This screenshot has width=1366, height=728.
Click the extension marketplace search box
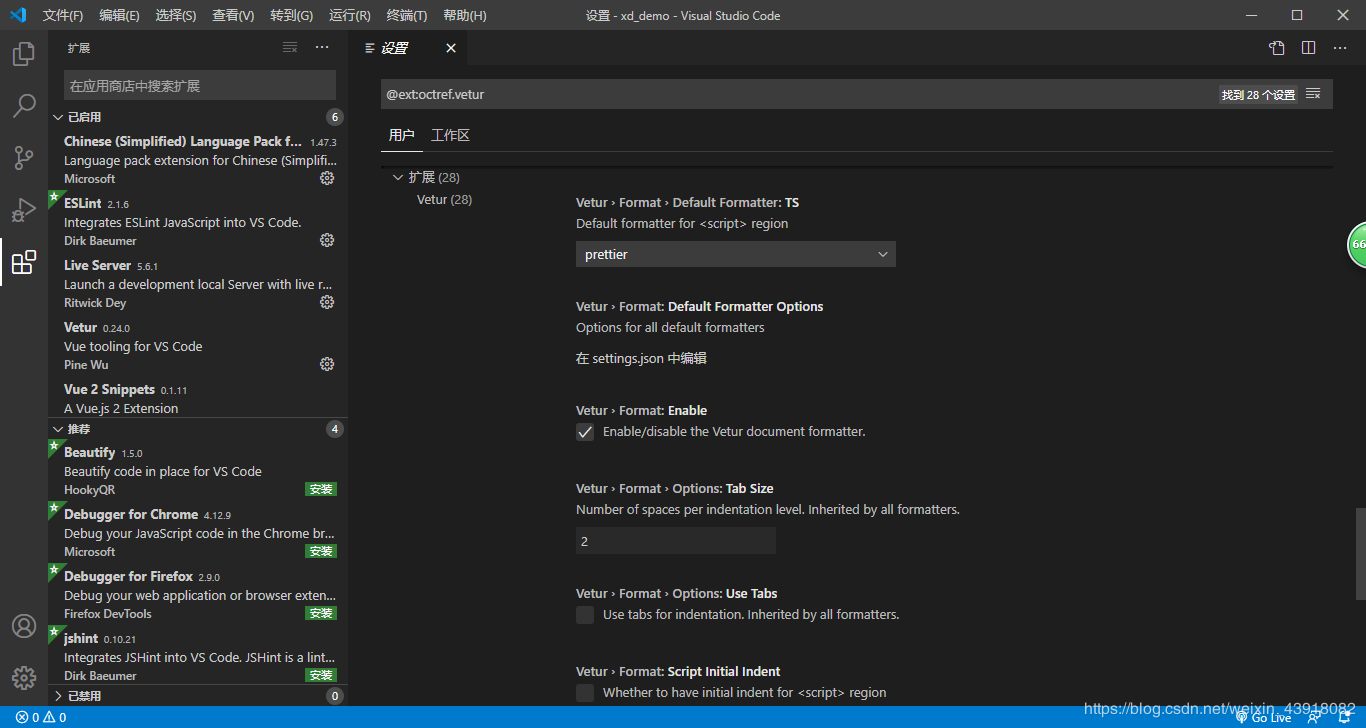click(x=200, y=86)
